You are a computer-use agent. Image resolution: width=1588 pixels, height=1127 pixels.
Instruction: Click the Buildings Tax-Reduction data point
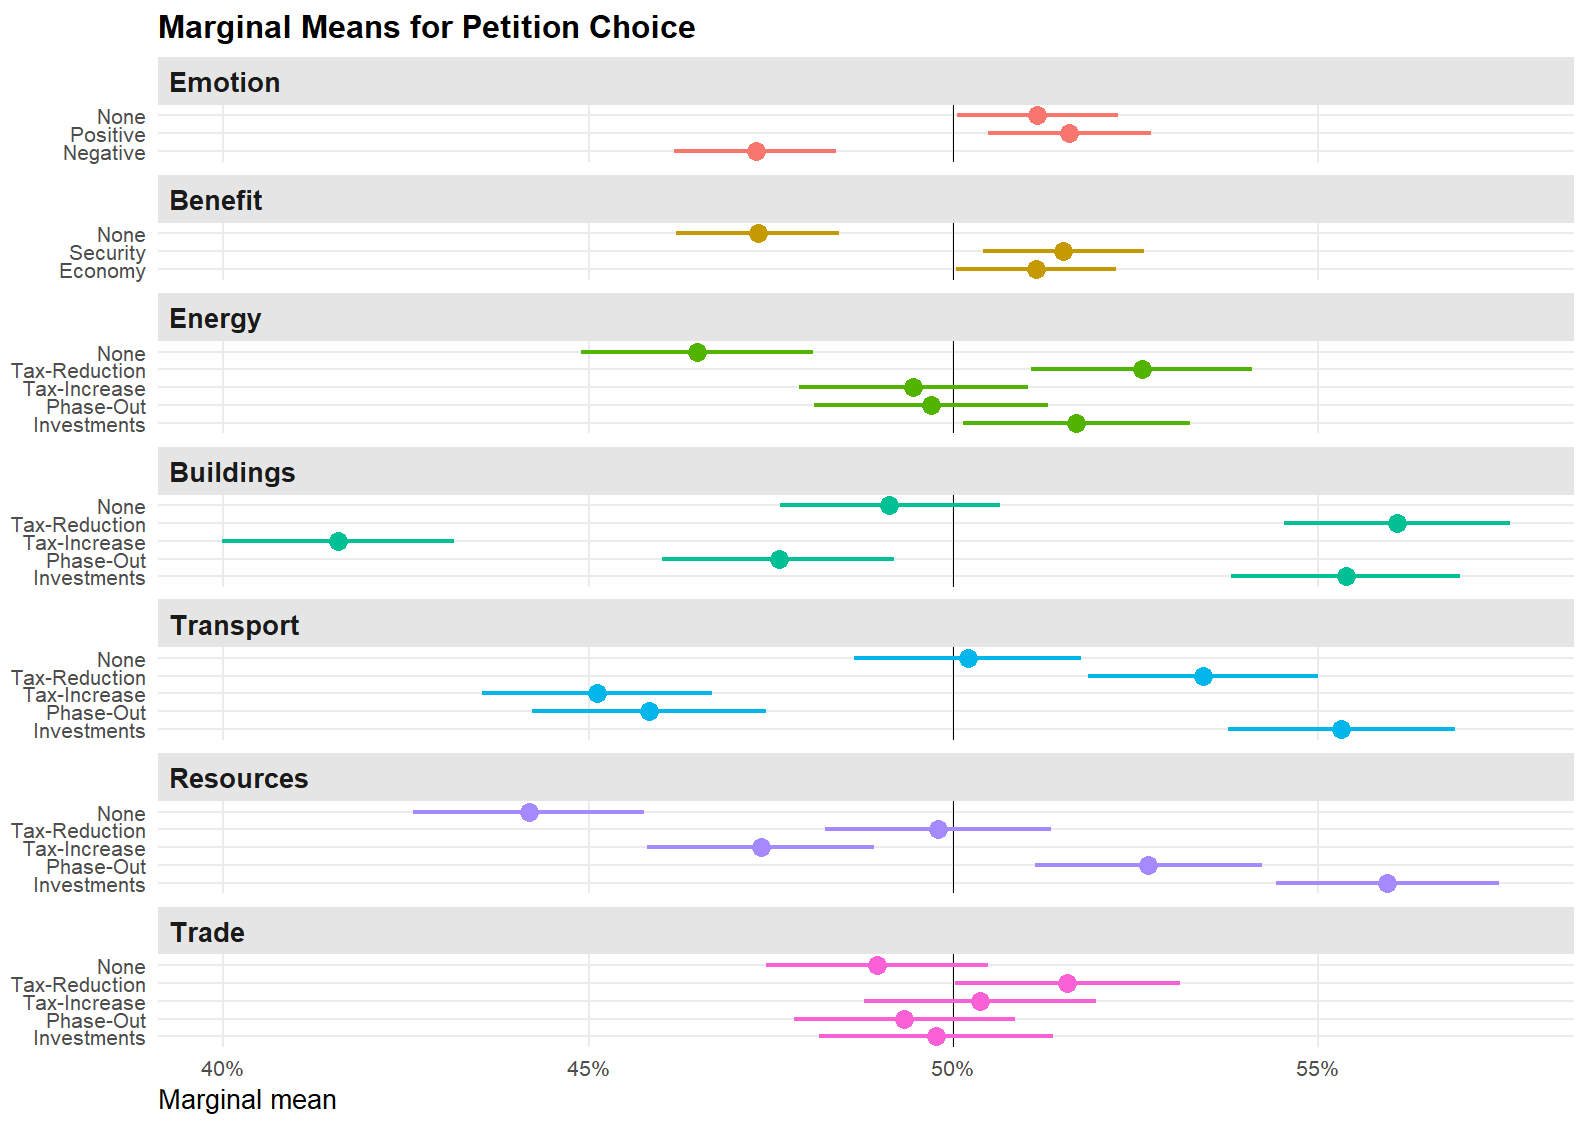coord(1397,523)
